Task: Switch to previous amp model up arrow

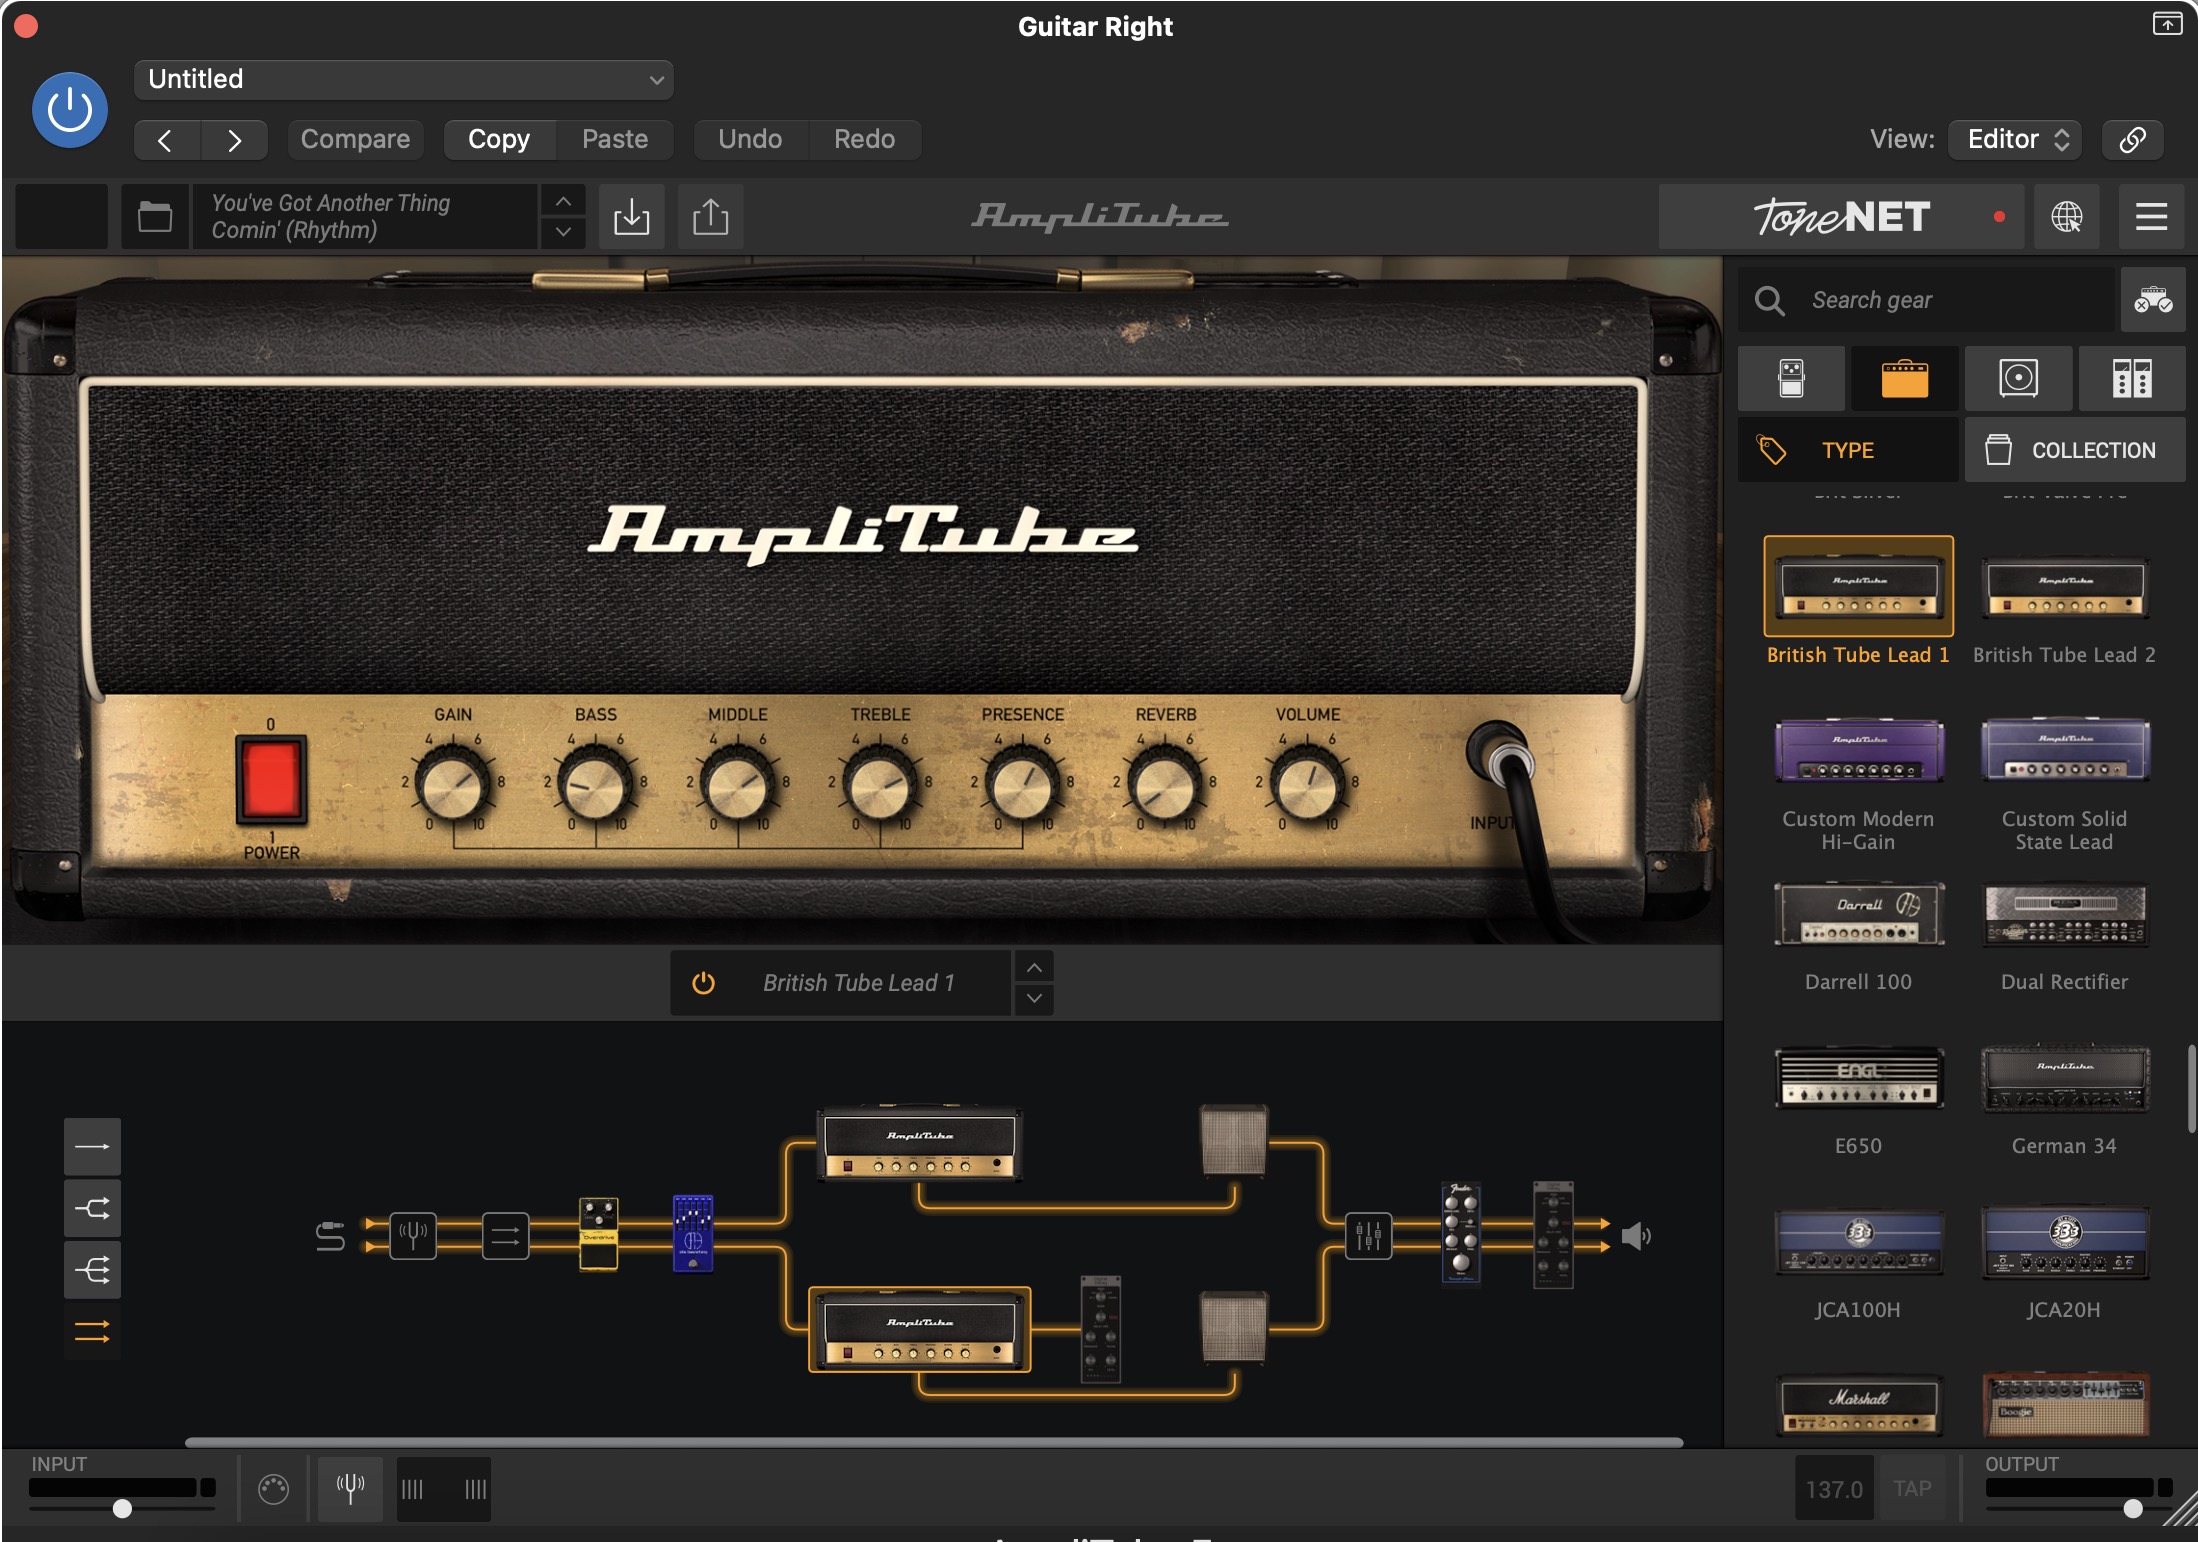Action: [1035, 967]
